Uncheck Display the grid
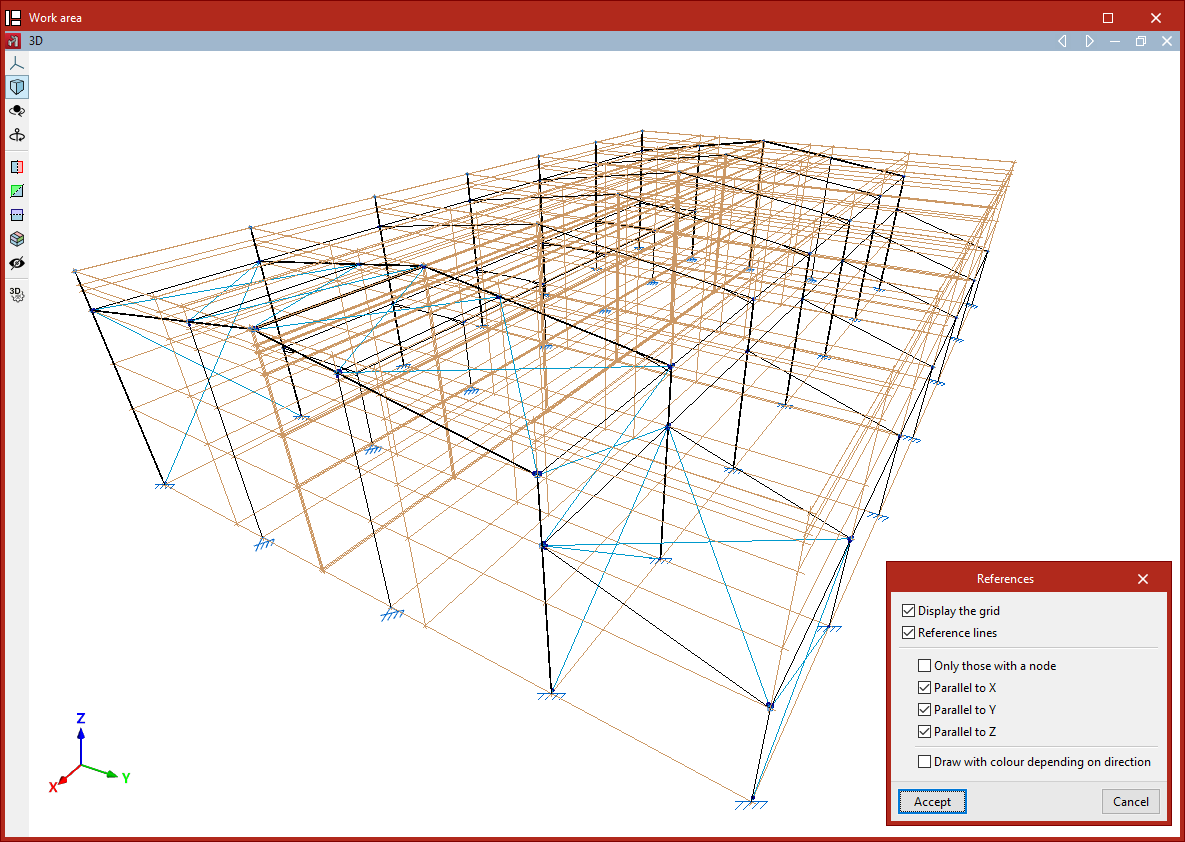The image size is (1185, 842). 908,611
